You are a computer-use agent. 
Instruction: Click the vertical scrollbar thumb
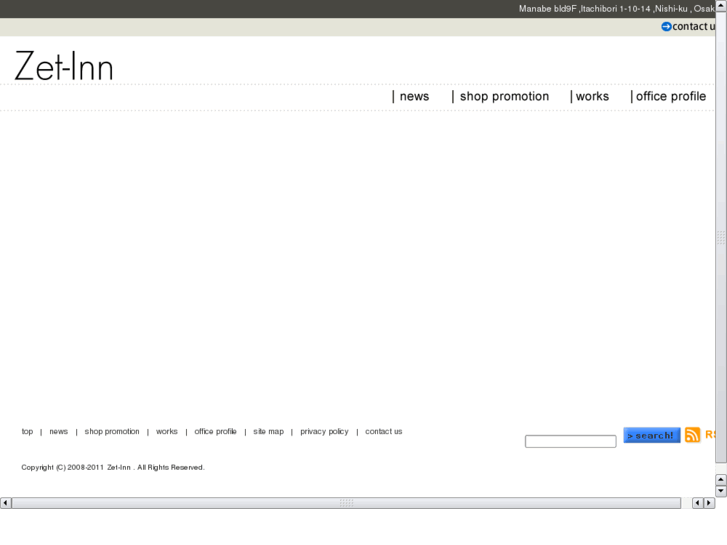pos(721,237)
